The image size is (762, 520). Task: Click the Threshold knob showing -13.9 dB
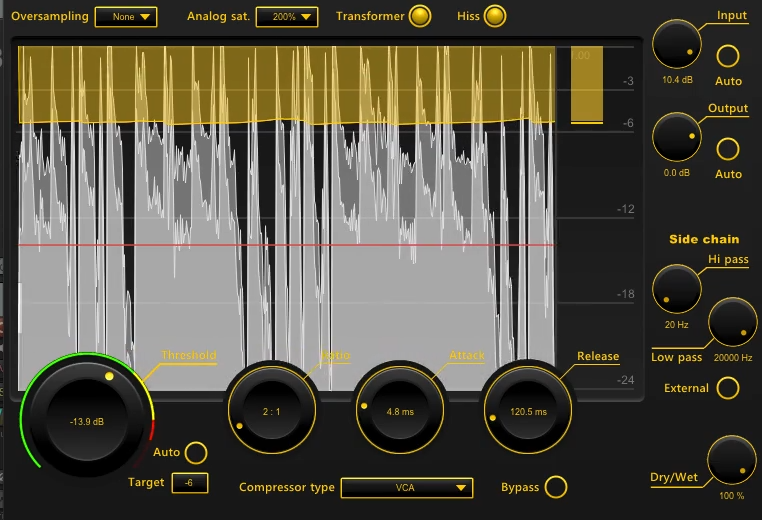pyautogui.click(x=87, y=421)
